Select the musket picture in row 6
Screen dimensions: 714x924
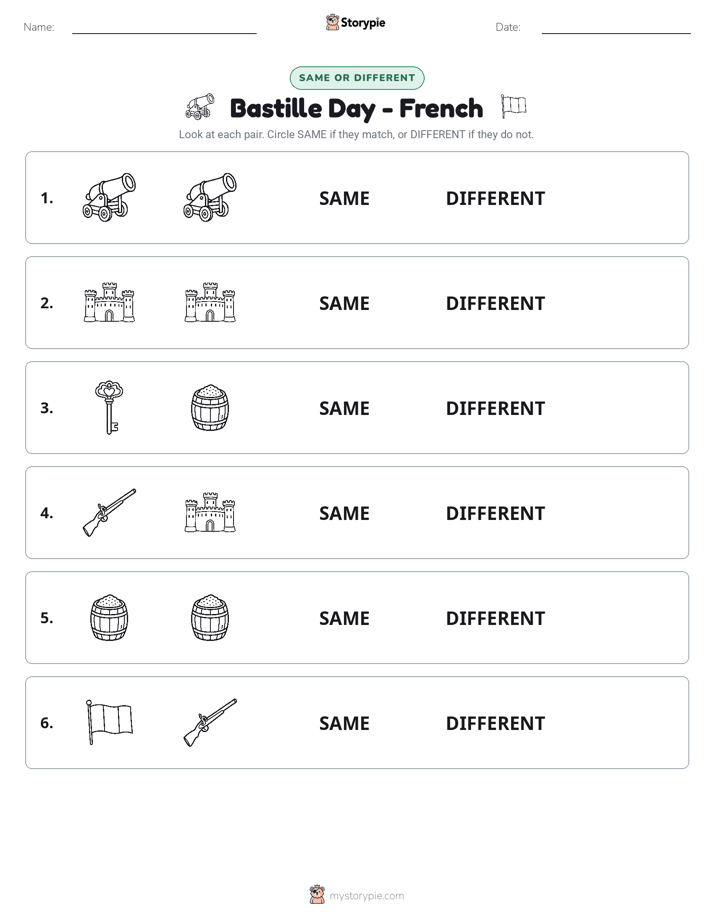click(210, 722)
